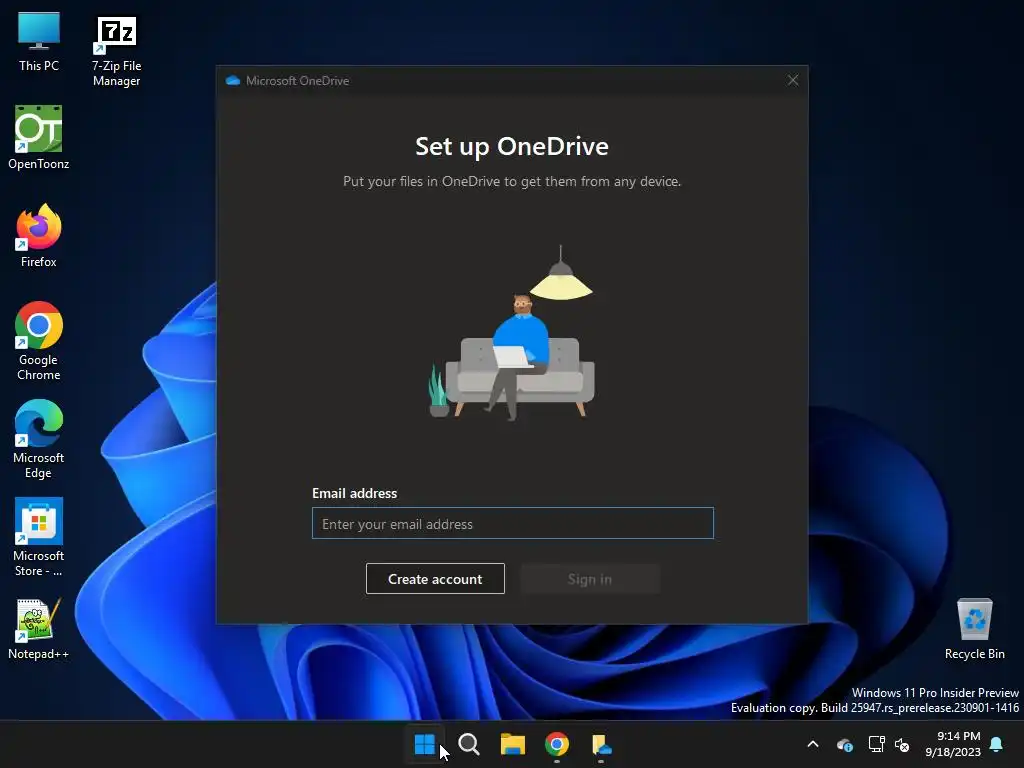1024x768 pixels.
Task: Close the Microsoft OneDrive dialog
Action: (x=793, y=80)
